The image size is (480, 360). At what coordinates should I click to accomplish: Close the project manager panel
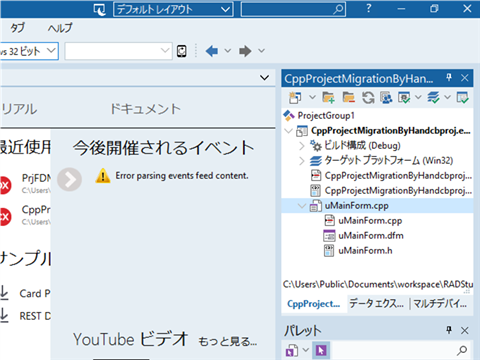click(465, 78)
